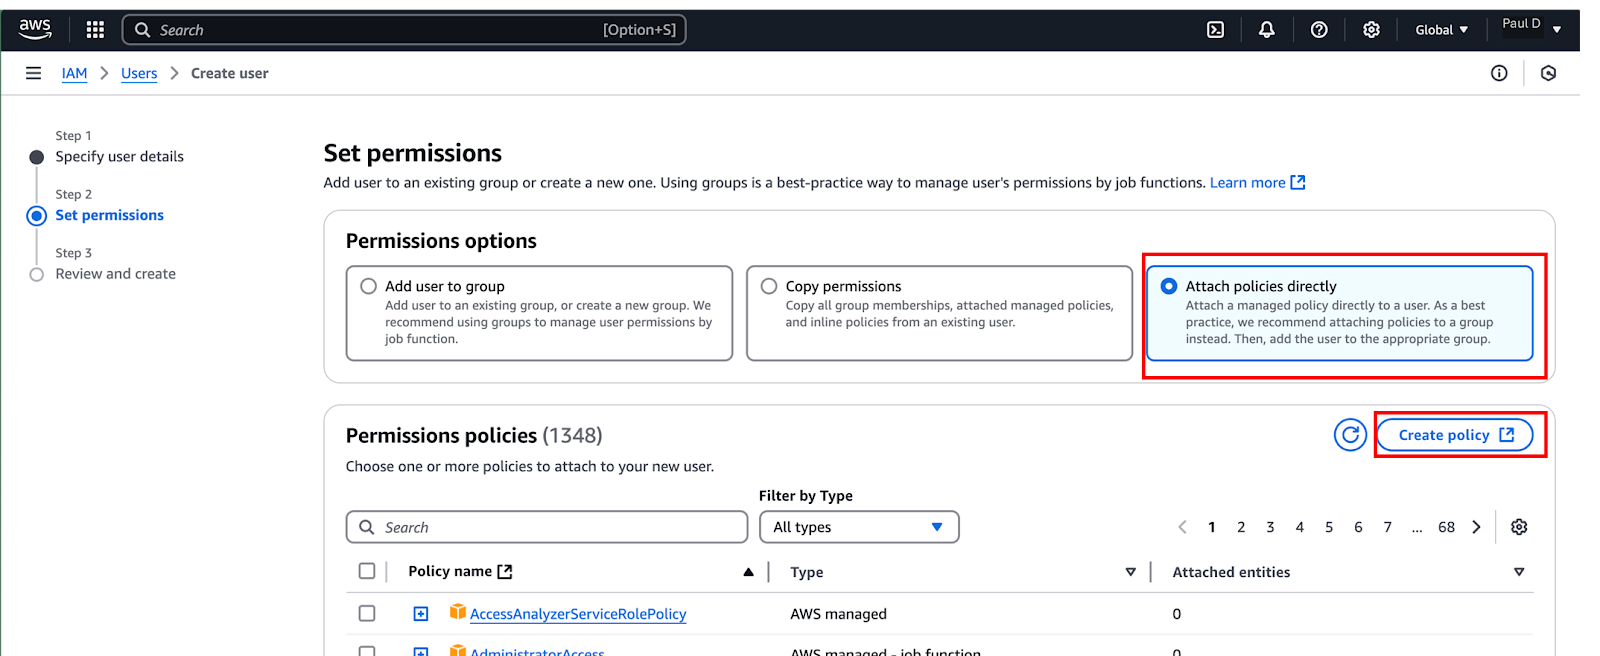
Task: Sort by Attached entities column arrow
Action: tap(1519, 572)
